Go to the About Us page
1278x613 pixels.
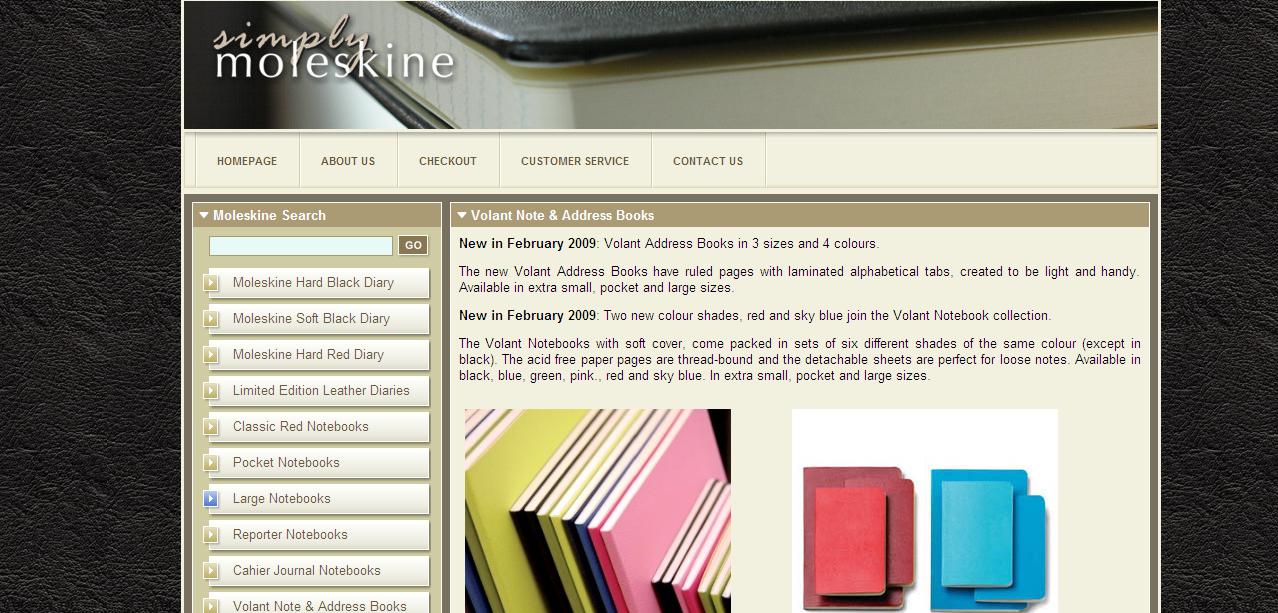348,161
